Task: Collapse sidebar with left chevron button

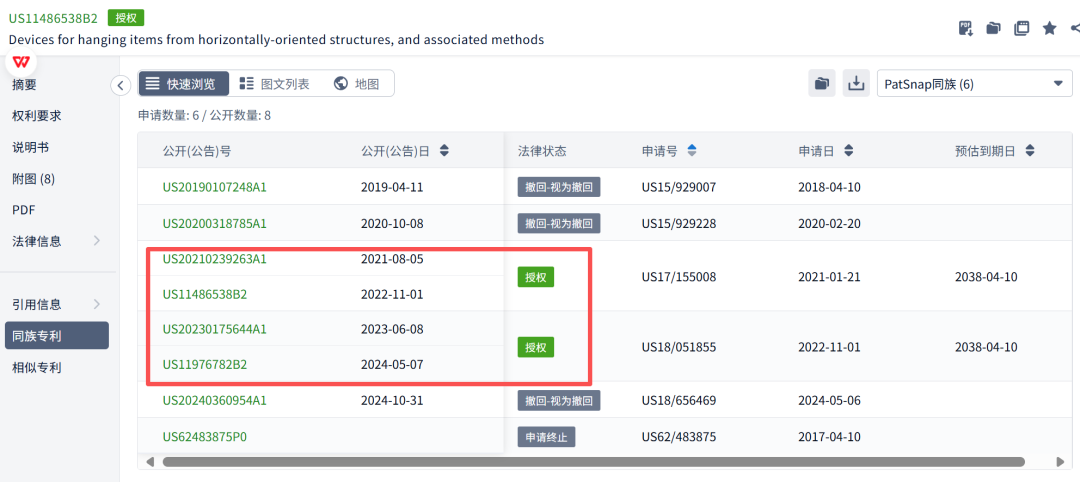Action: 121,85
